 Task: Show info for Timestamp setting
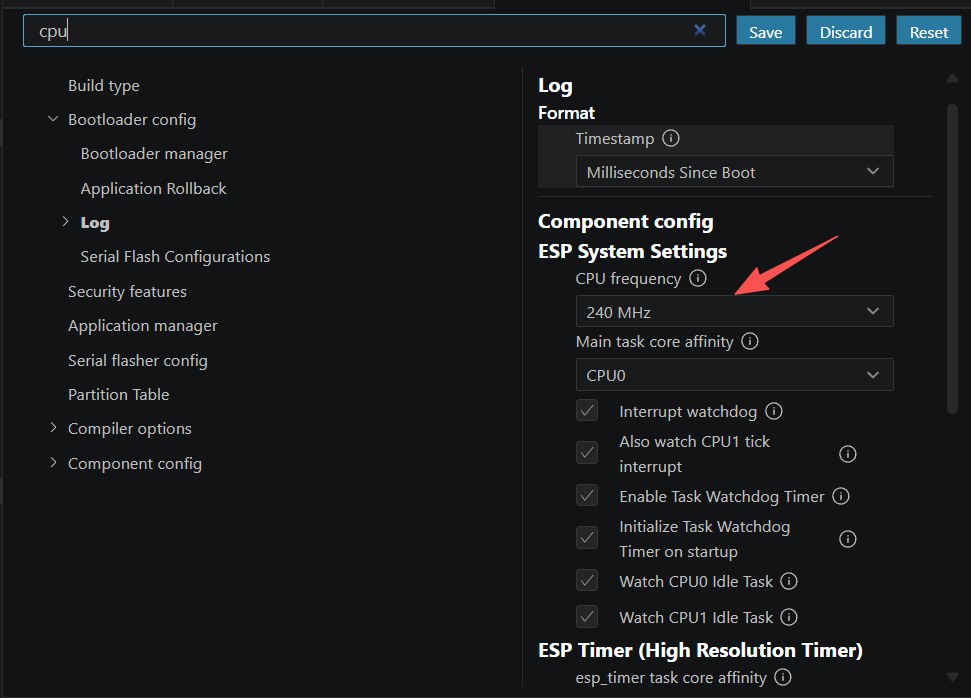pyautogui.click(x=671, y=137)
